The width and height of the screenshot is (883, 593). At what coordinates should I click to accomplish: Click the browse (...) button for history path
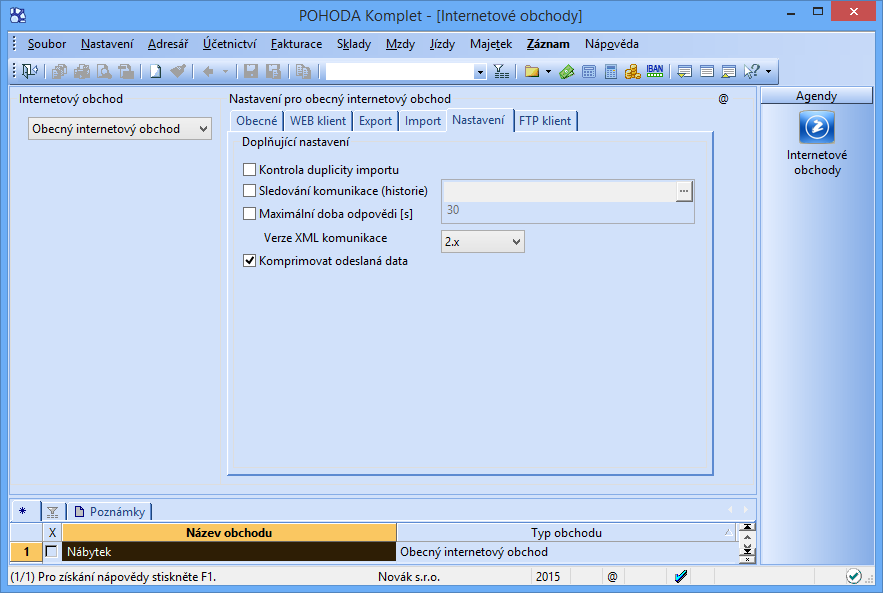coord(684,191)
